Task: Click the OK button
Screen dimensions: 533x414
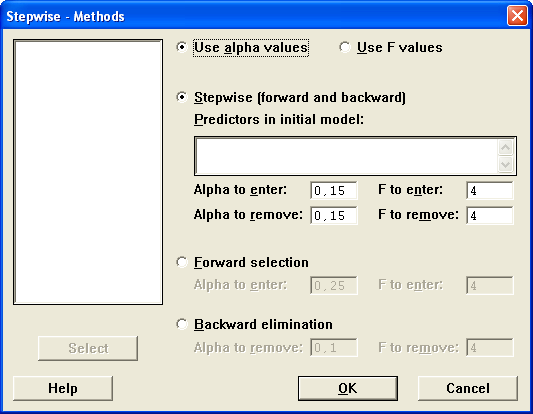Action: pyautogui.click(x=348, y=388)
